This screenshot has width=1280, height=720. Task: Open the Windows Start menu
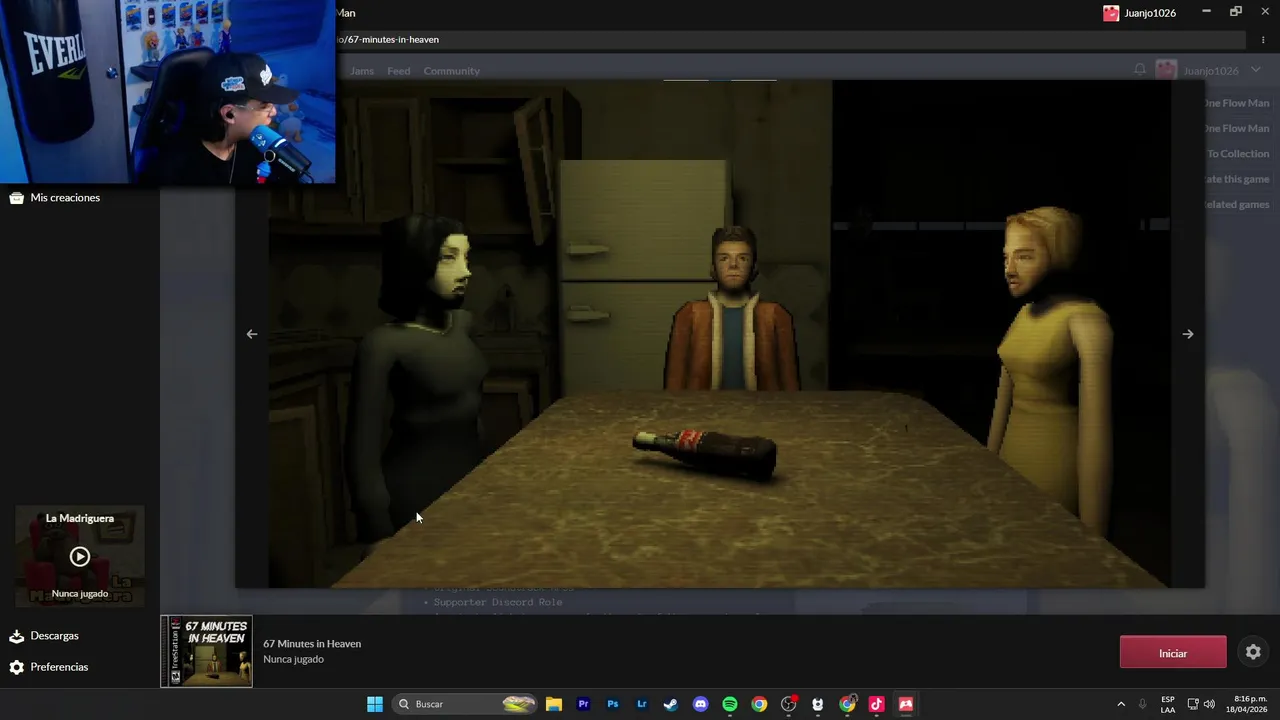tap(375, 704)
